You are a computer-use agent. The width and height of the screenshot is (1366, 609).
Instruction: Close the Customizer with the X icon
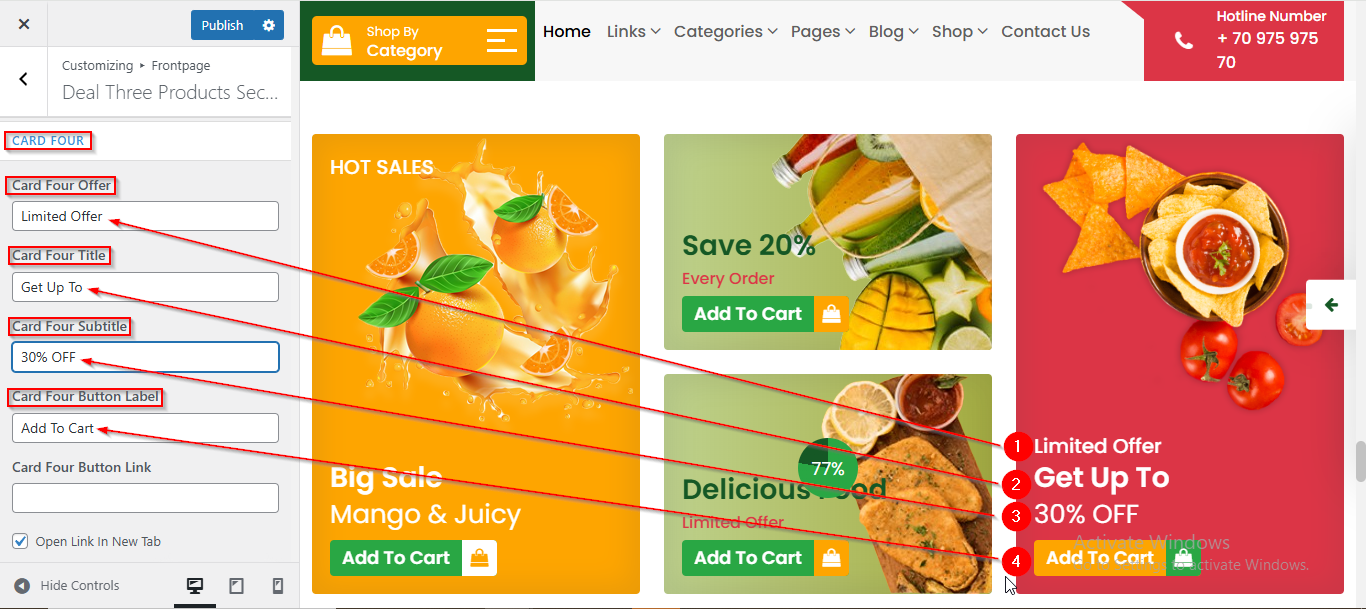24,24
